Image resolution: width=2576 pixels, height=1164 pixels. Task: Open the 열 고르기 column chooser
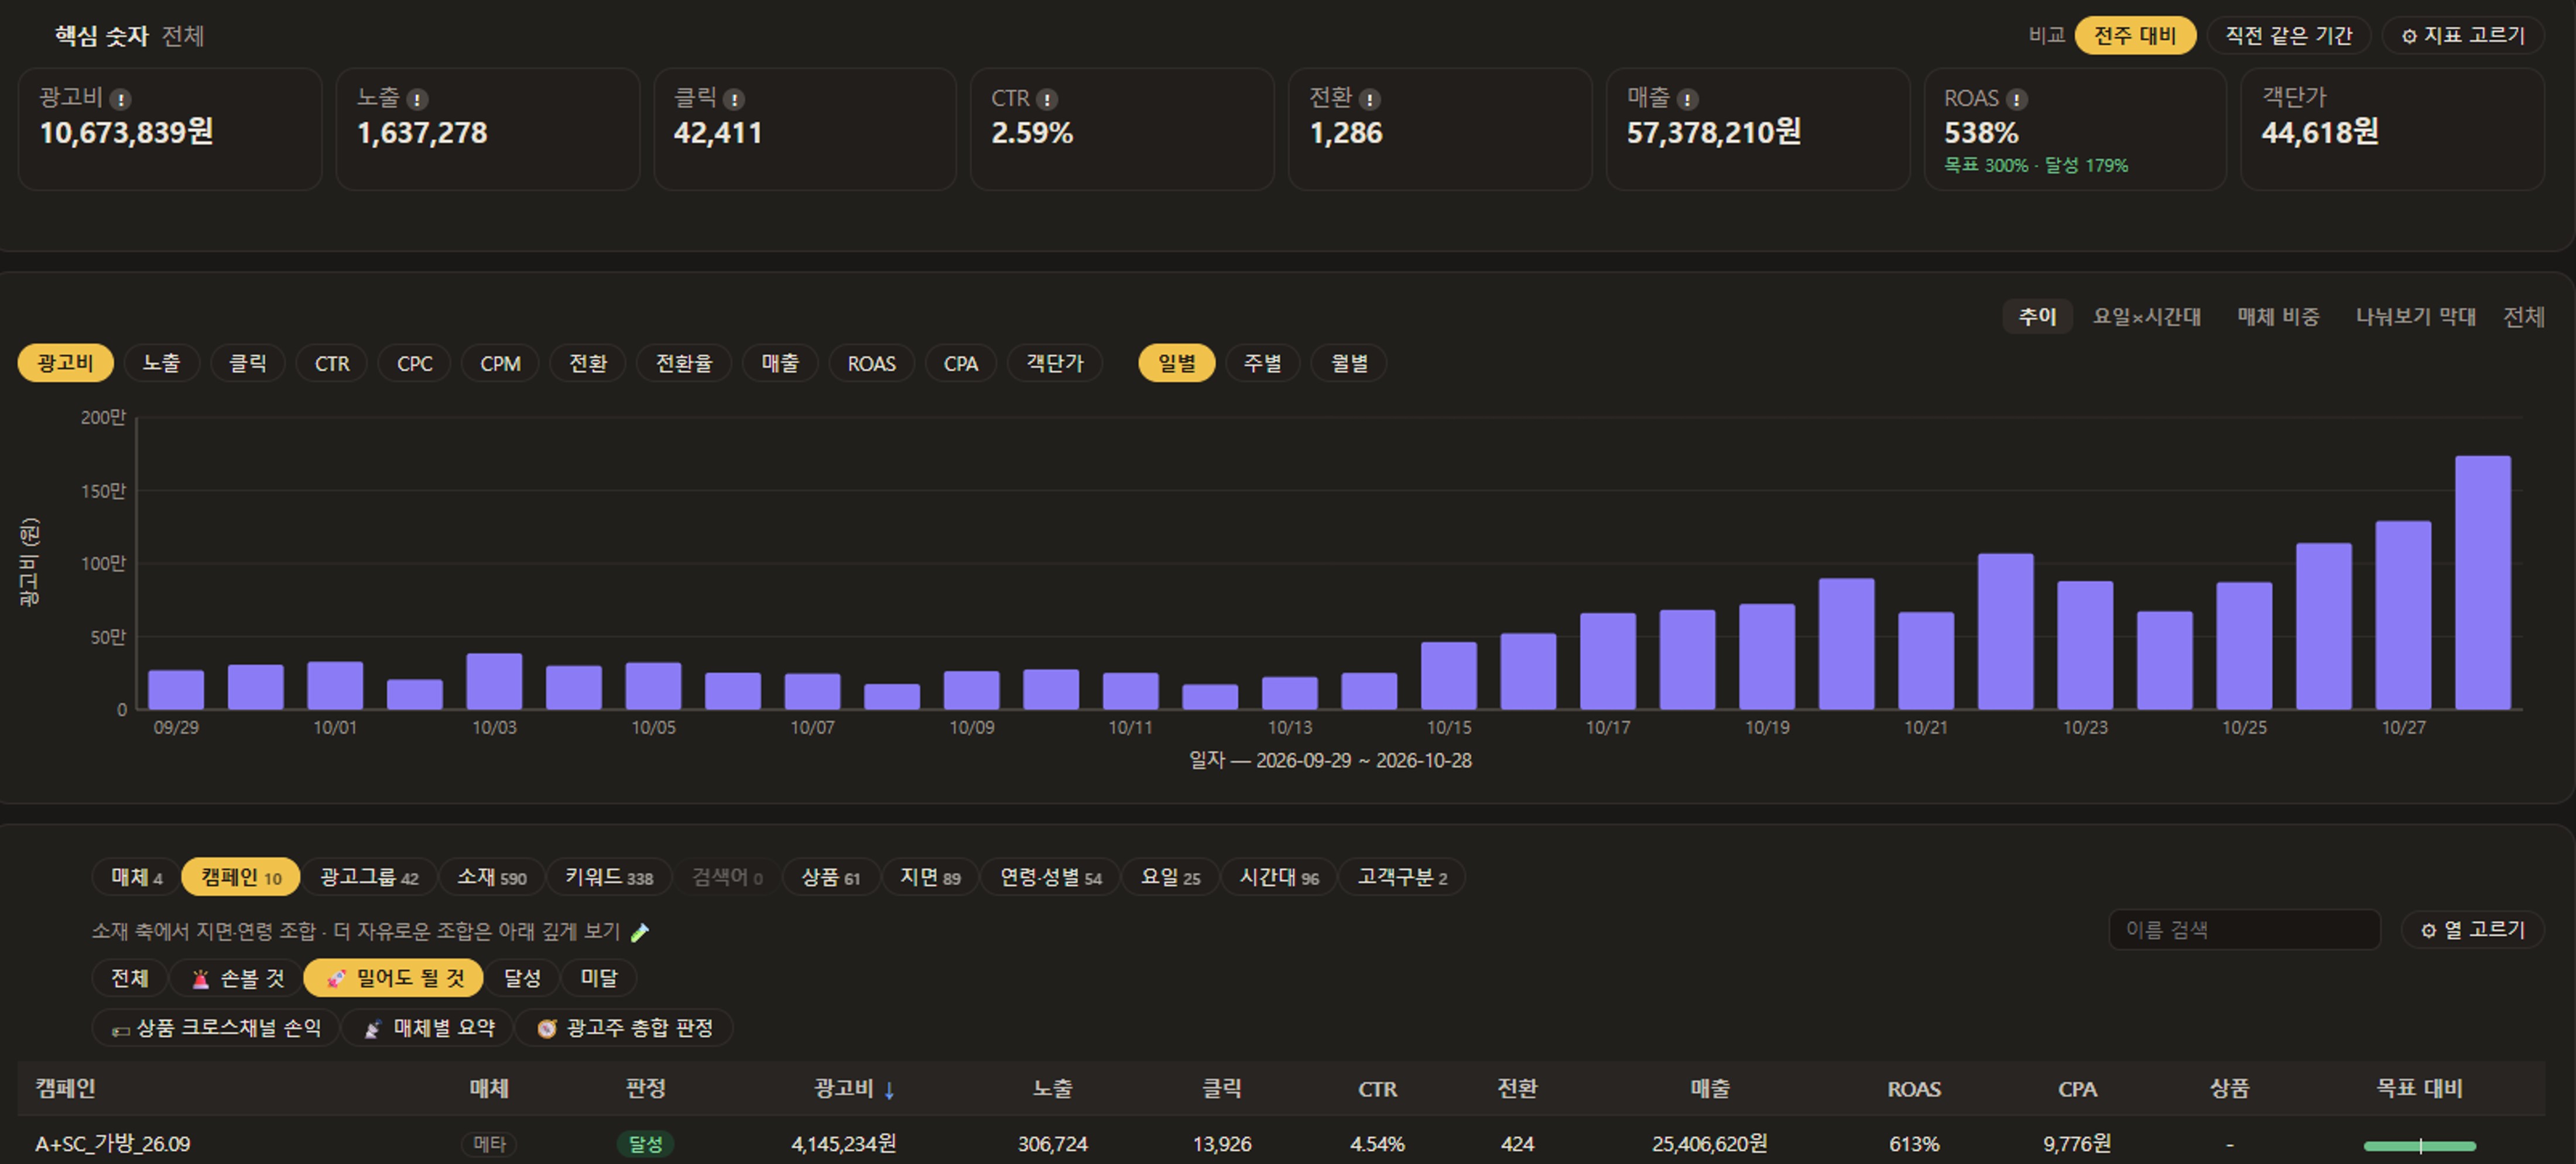[x=2473, y=930]
